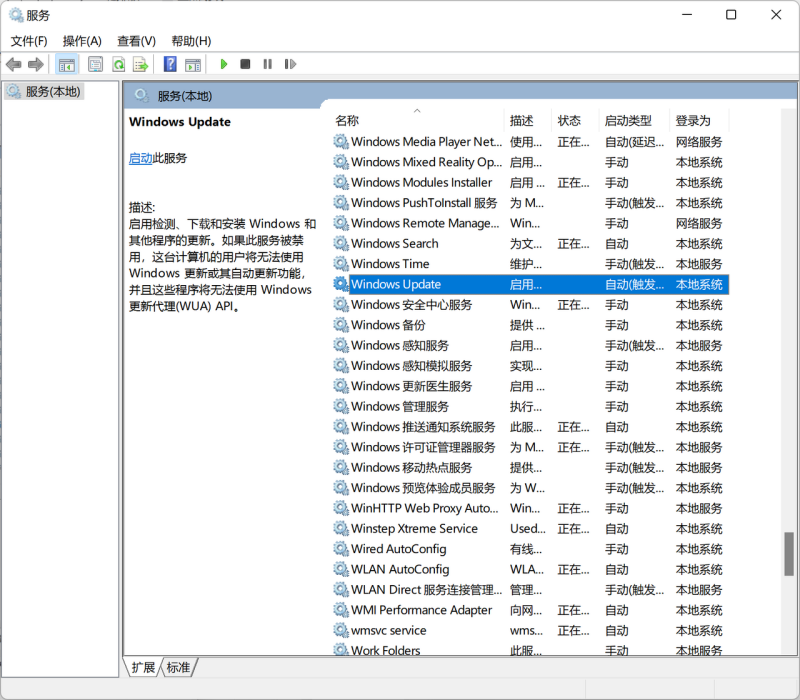
Task: Select Windows 许可证管理器服务 row
Action: click(x=531, y=447)
